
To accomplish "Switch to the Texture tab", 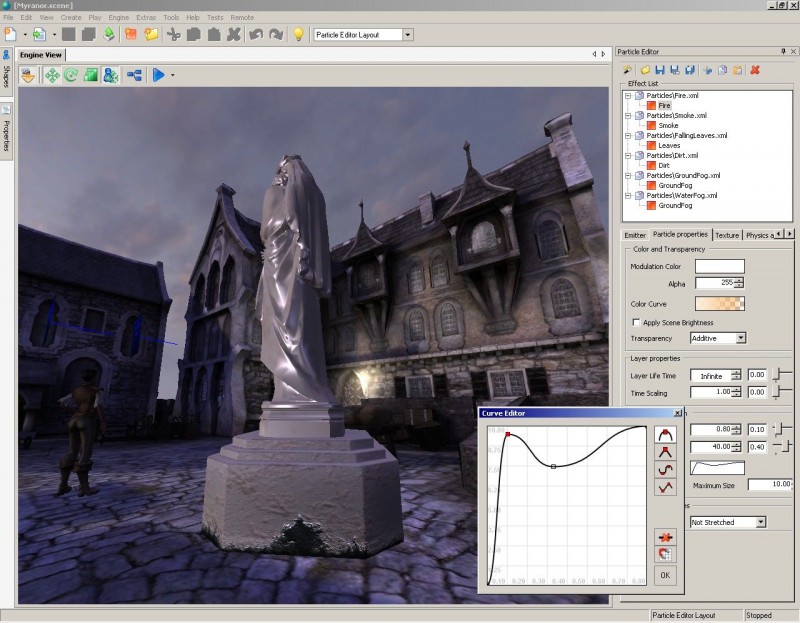I will (x=727, y=235).
